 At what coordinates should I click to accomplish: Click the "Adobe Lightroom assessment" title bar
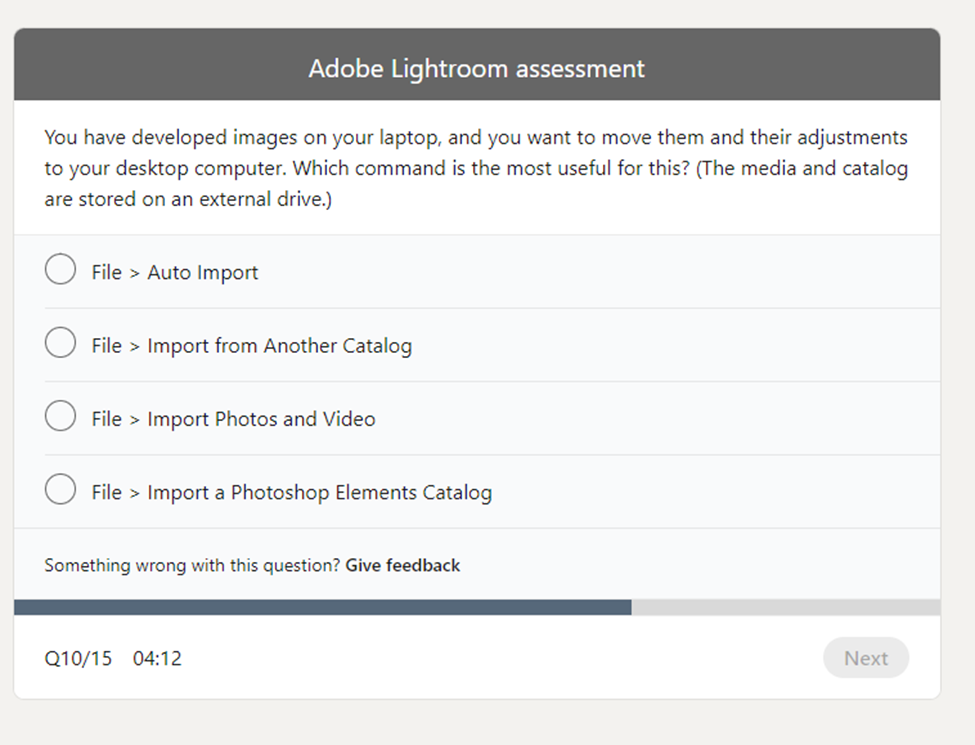477,68
